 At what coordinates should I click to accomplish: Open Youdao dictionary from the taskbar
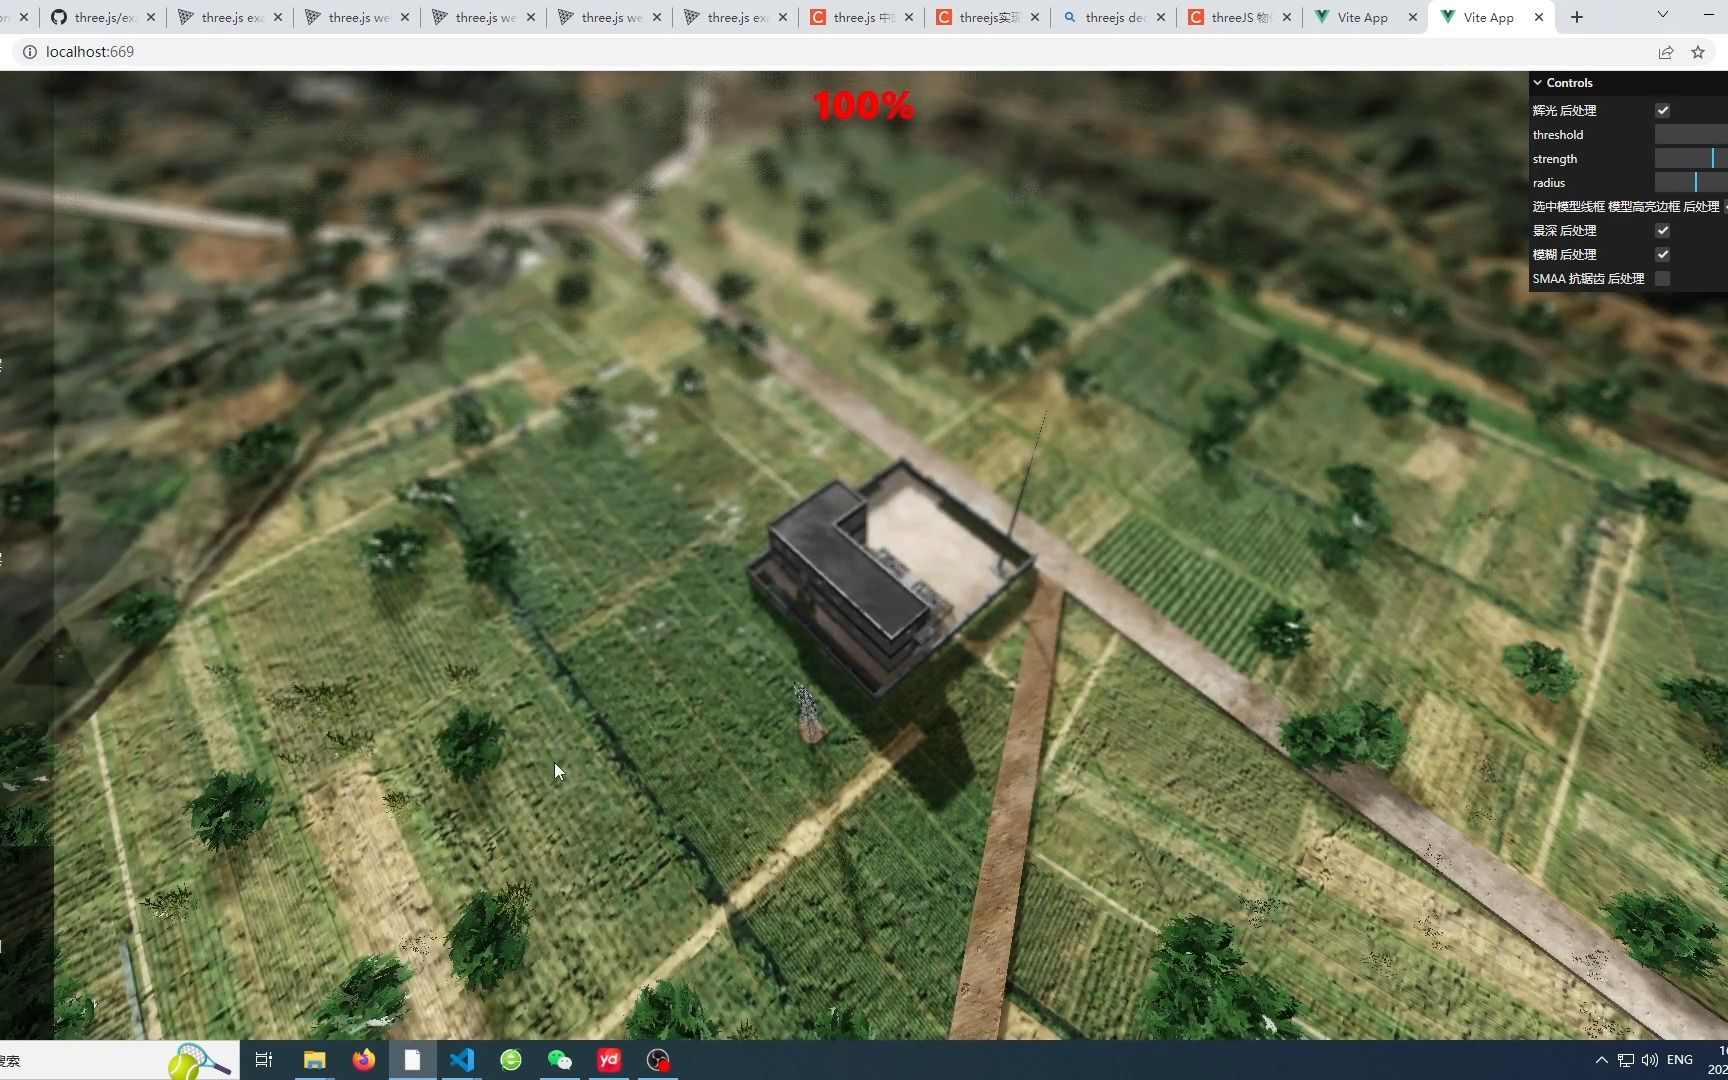[609, 1060]
